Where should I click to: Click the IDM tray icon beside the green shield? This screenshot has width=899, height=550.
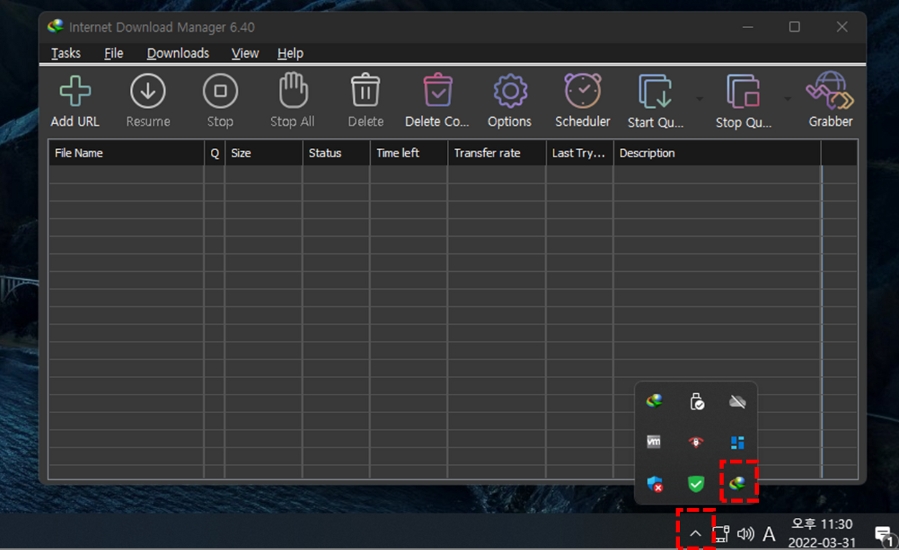tap(737, 483)
